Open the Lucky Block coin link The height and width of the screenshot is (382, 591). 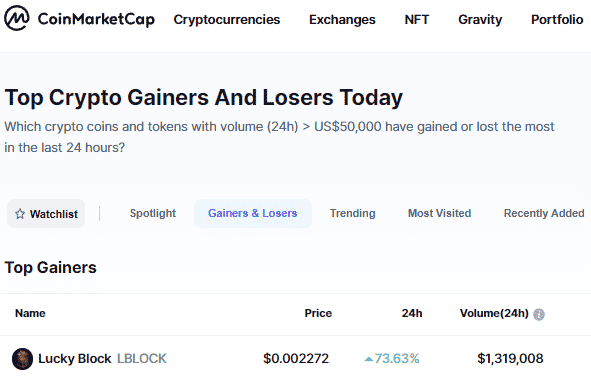pyautogui.click(x=75, y=359)
